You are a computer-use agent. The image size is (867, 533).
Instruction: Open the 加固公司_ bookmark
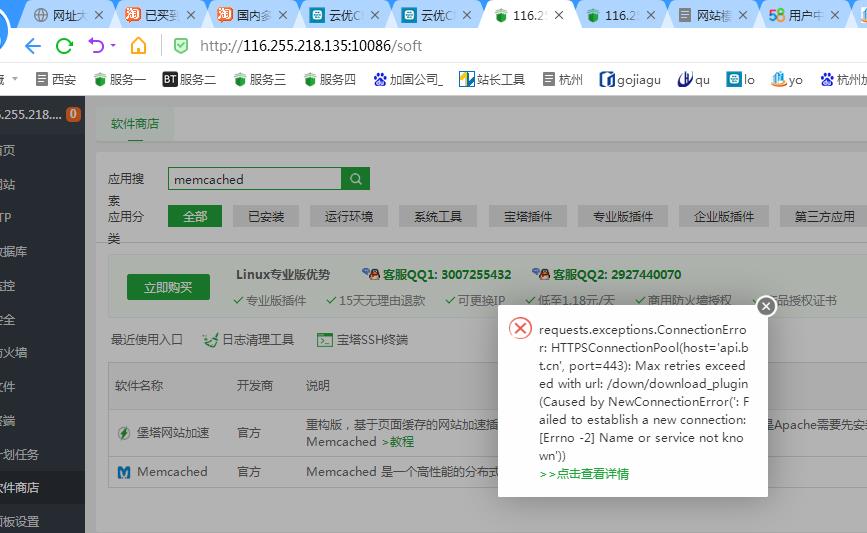(x=408, y=80)
